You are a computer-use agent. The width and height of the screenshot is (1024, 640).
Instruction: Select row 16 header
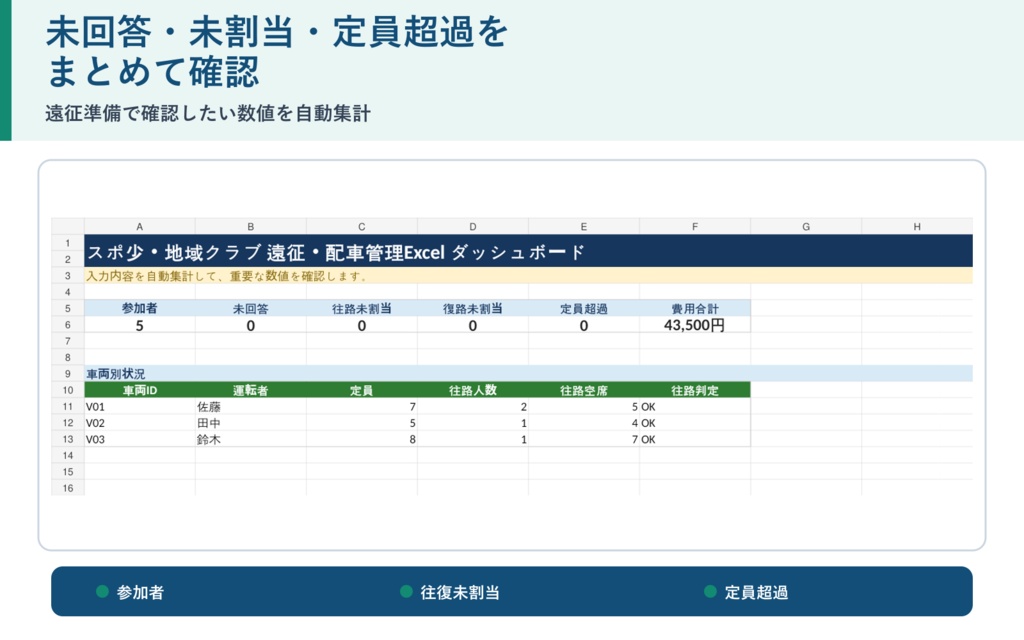click(68, 488)
